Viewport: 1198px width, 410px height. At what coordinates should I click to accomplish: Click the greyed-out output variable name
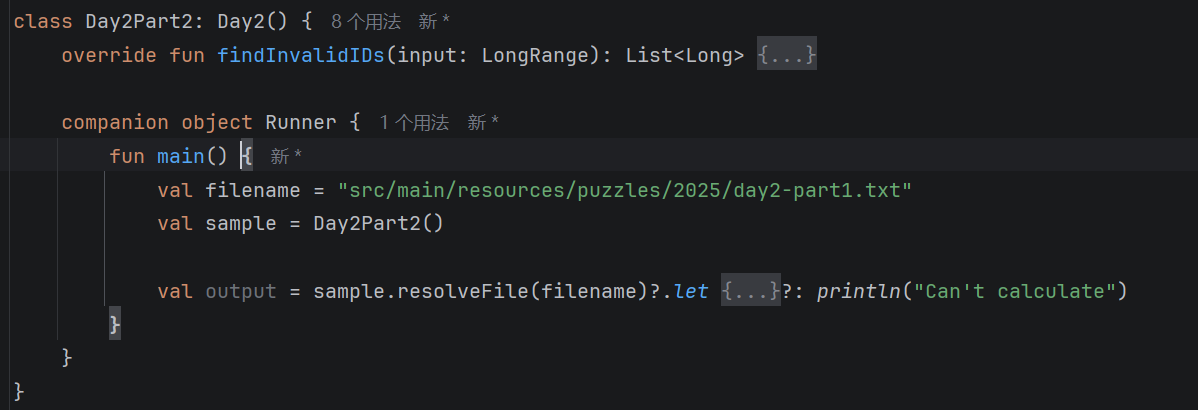point(240,291)
